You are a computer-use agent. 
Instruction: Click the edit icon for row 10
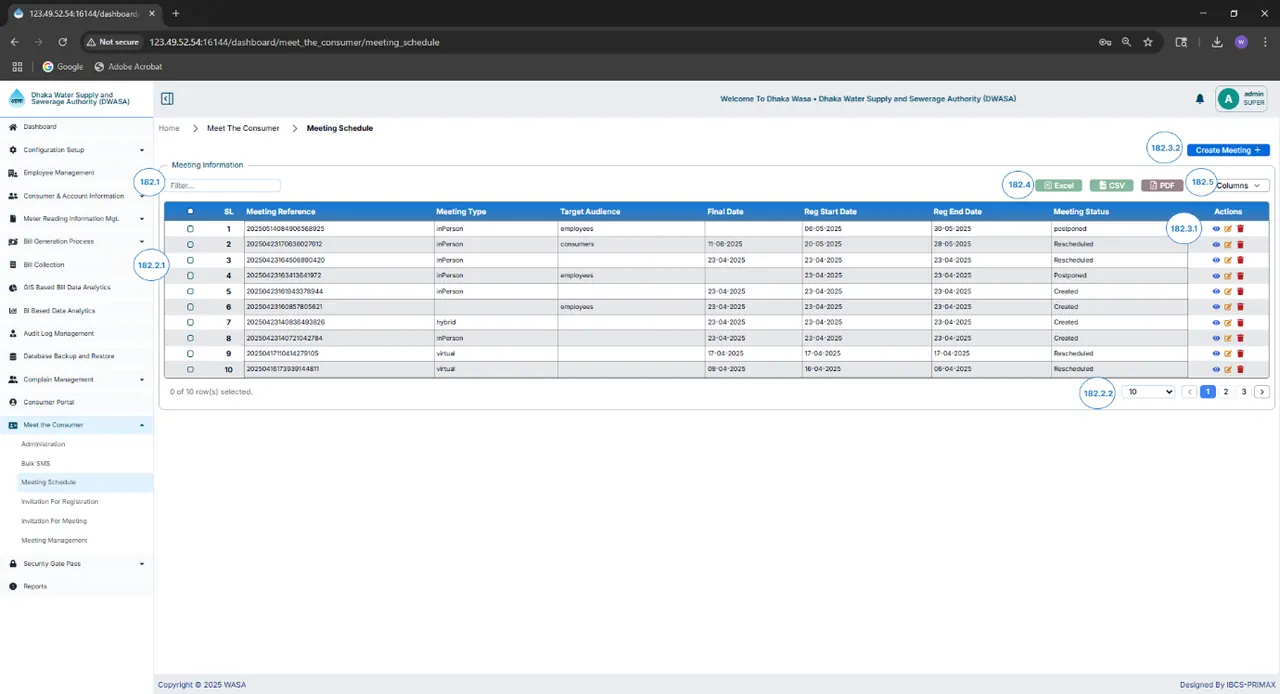pyautogui.click(x=1228, y=369)
